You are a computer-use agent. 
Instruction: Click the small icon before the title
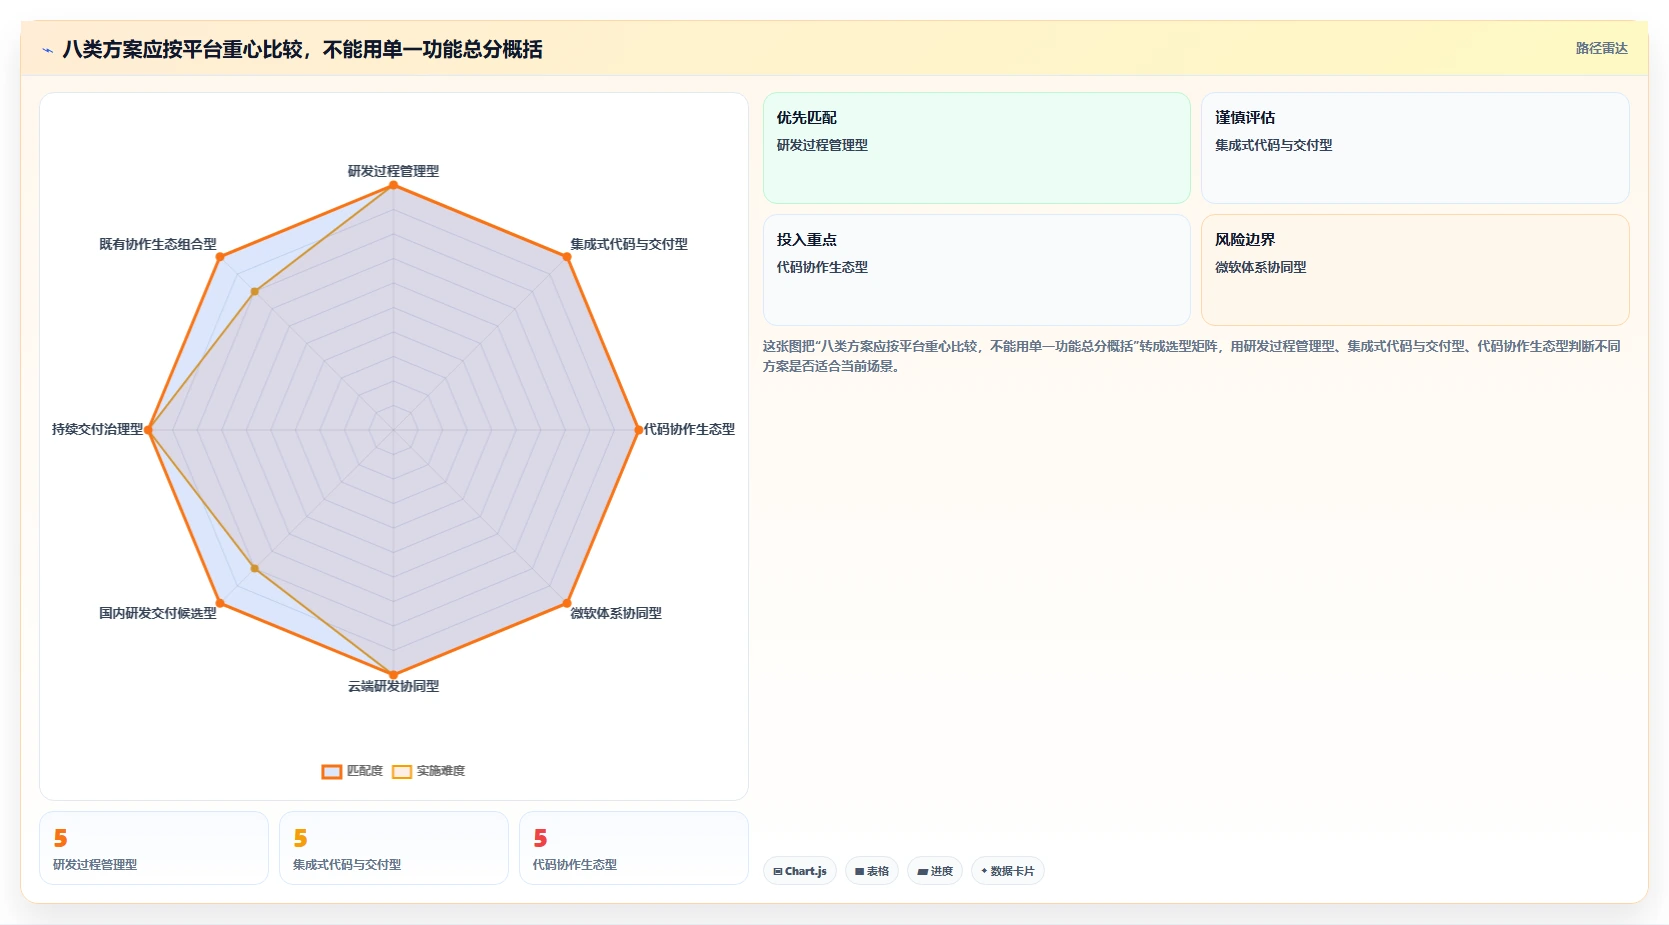[x=47, y=50]
